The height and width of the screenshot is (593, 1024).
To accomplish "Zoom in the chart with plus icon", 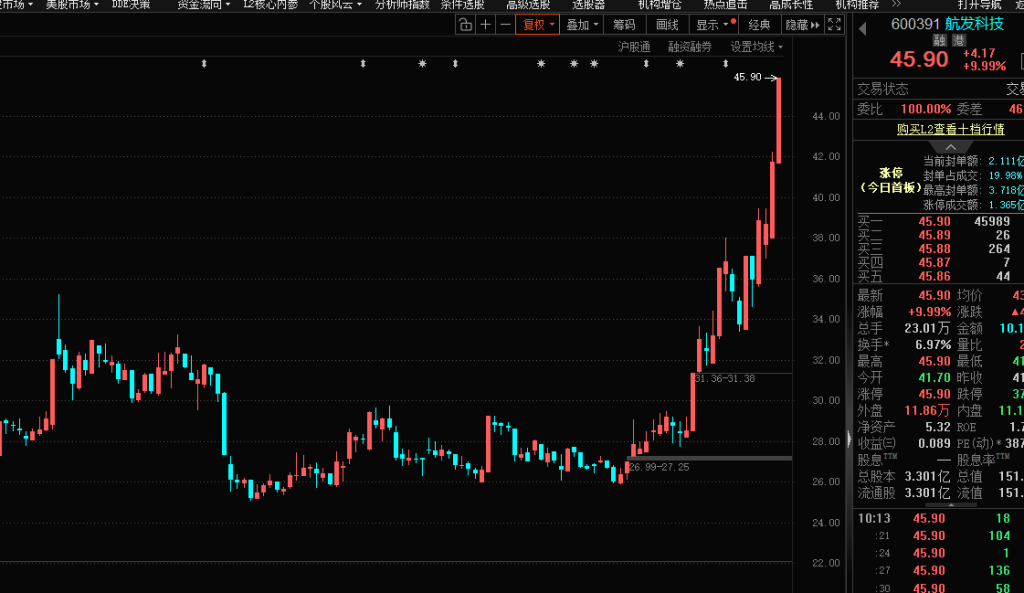I will click(486, 25).
